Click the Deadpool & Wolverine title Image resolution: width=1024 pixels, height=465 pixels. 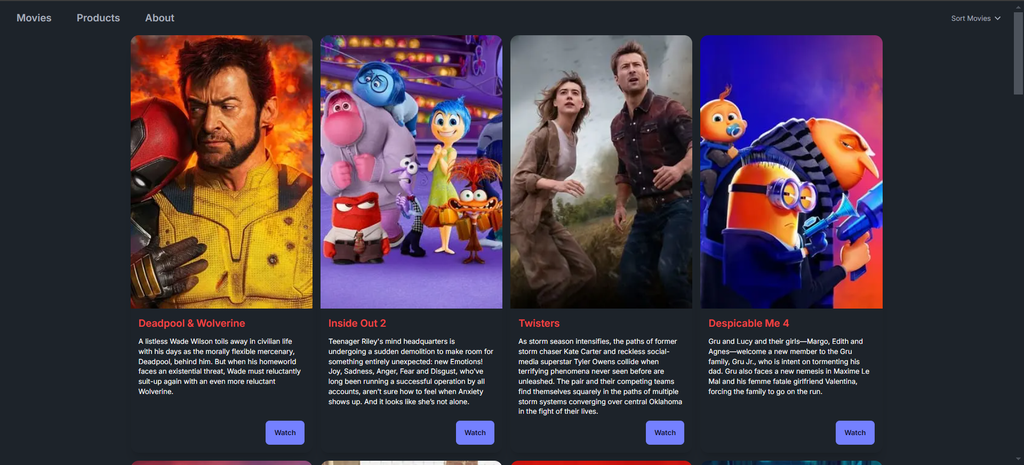(192, 323)
